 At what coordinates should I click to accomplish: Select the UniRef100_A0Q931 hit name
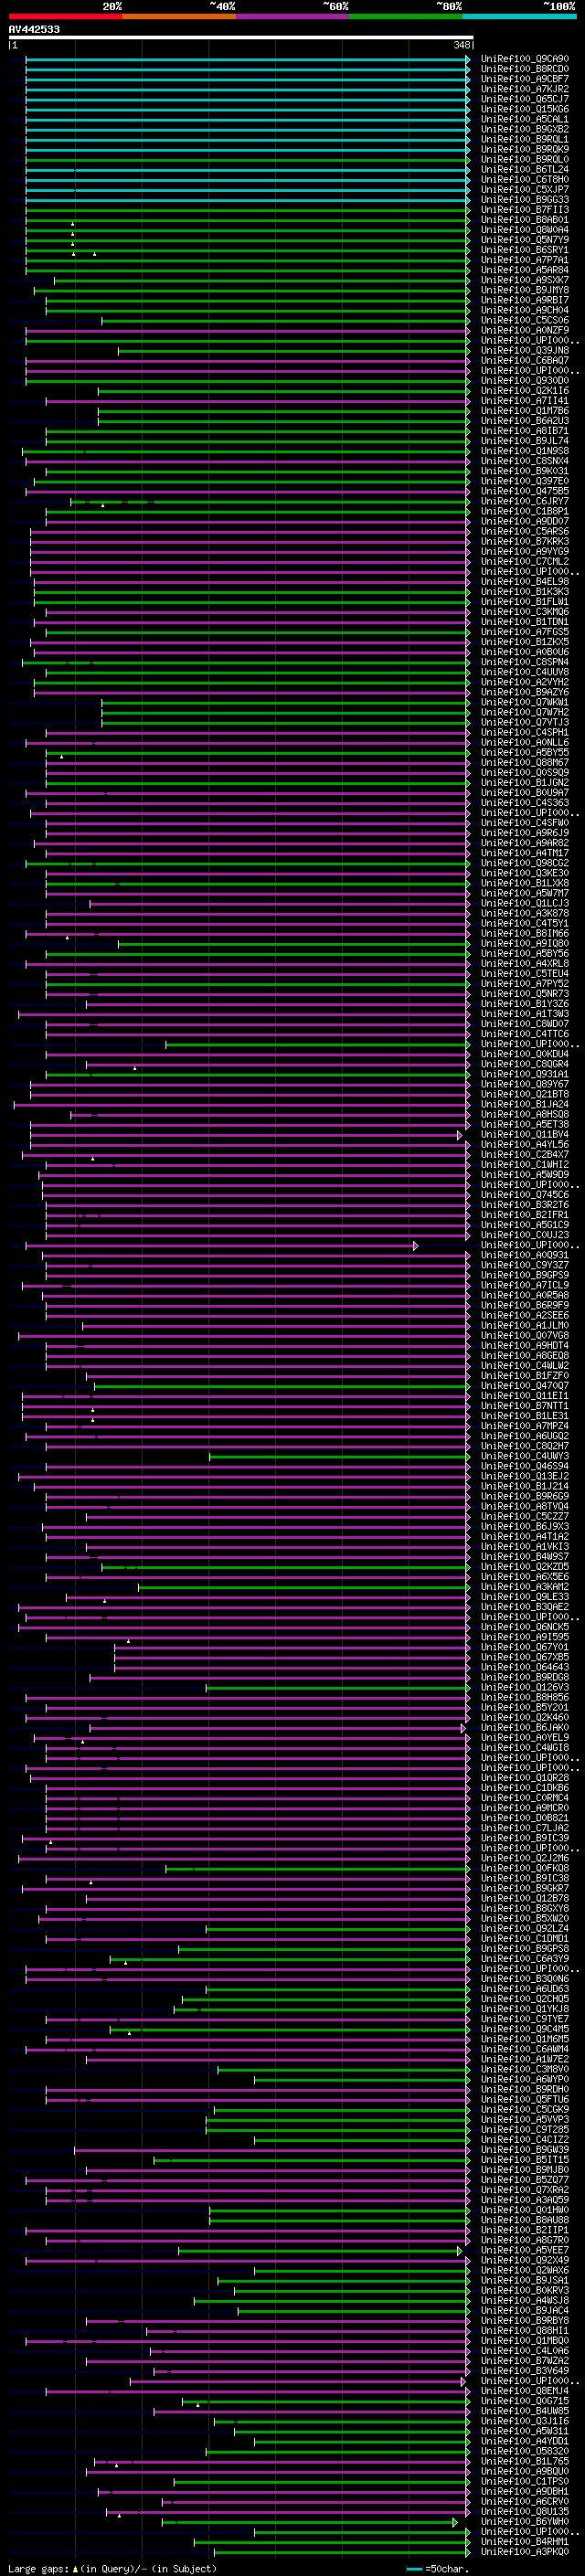[x=525, y=1255]
